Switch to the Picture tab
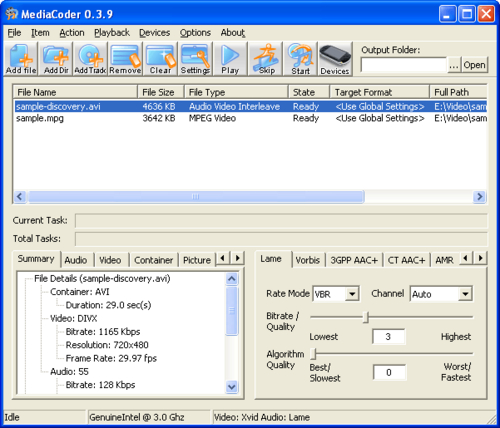This screenshot has height=428, width=500. point(197,260)
